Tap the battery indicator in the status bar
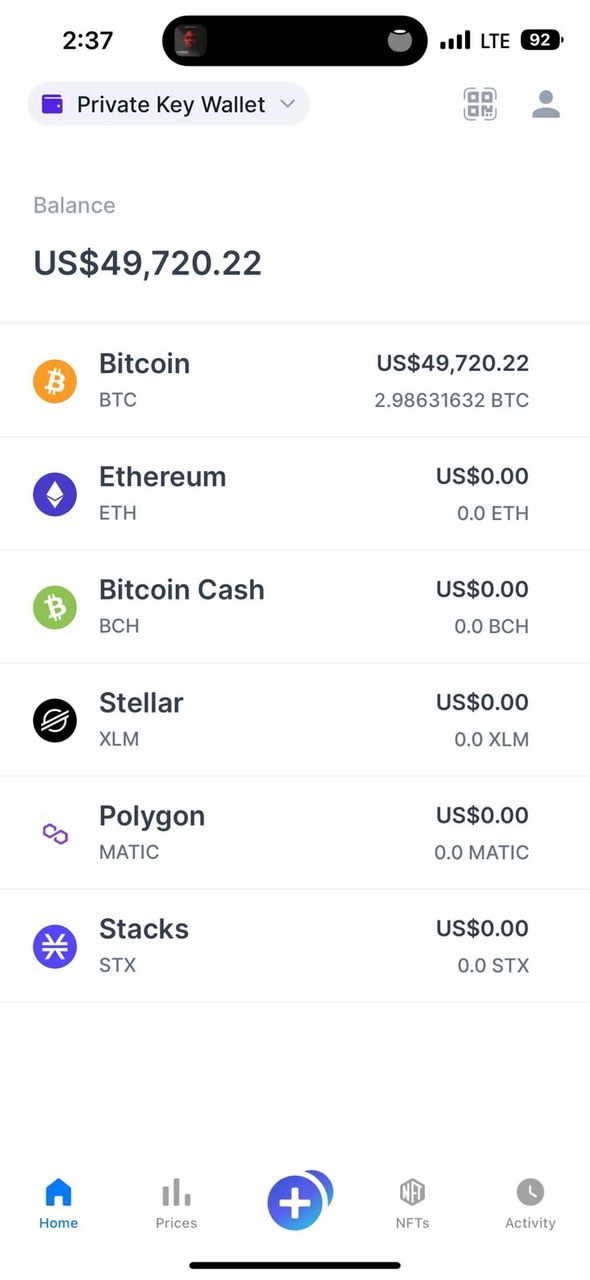This screenshot has height=1280, width=590. (541, 40)
